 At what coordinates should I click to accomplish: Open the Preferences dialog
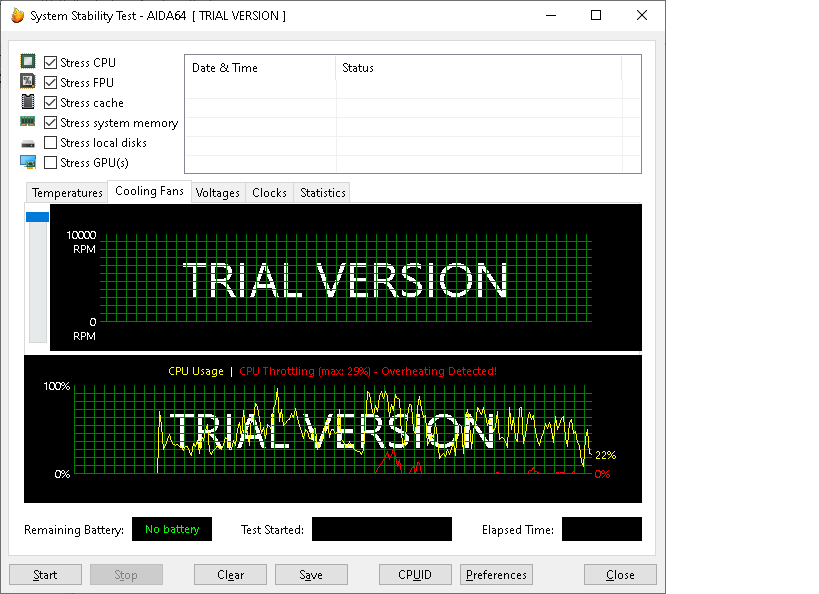[496, 574]
